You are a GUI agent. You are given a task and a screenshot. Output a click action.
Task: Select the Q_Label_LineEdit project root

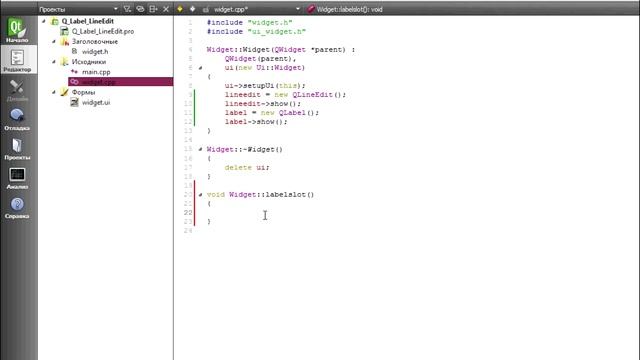coord(87,21)
